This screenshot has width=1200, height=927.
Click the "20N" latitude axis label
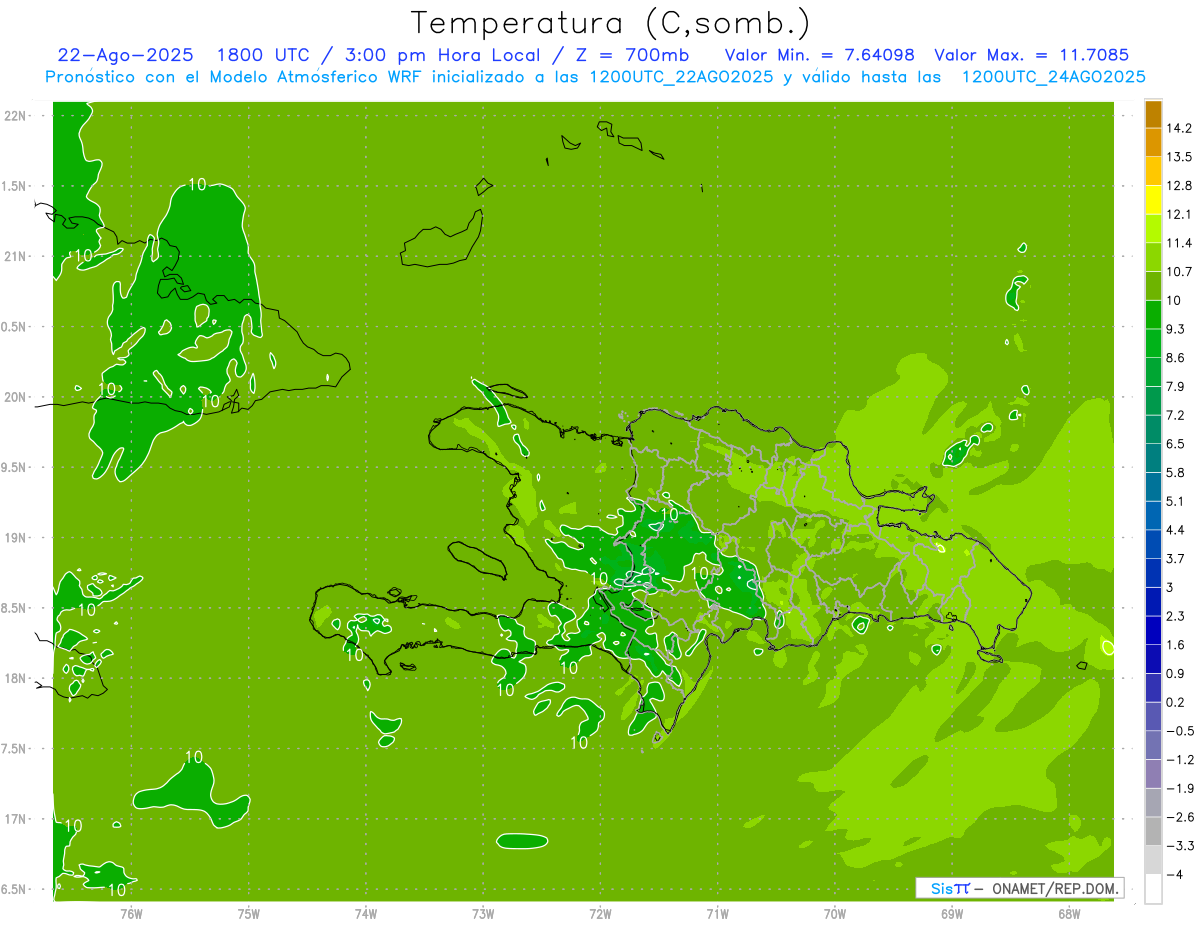15,398
